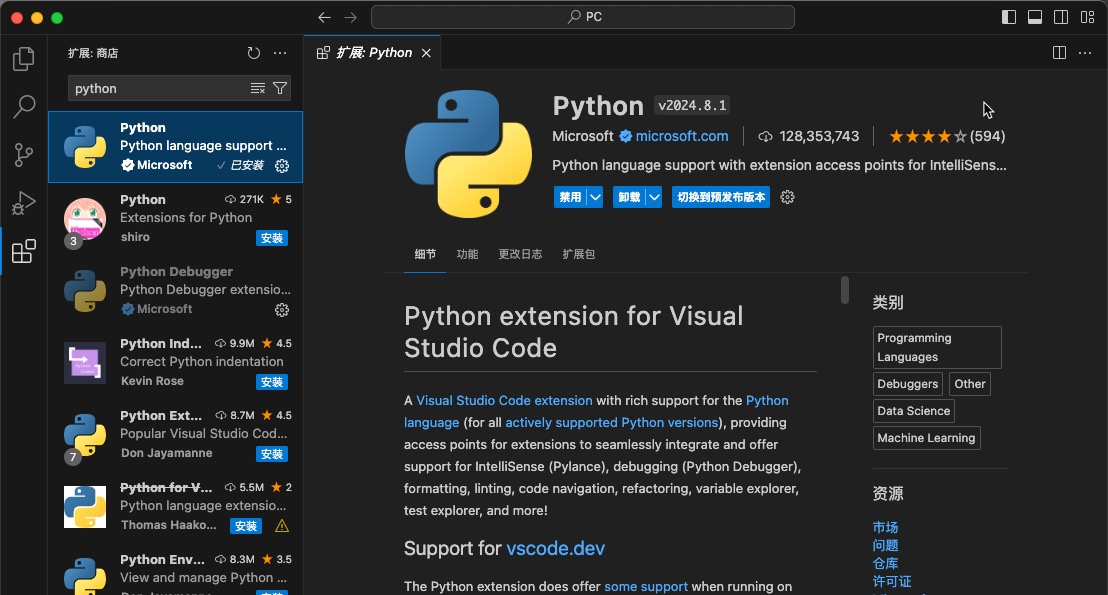Refresh the extensions marketplace list

(x=254, y=53)
